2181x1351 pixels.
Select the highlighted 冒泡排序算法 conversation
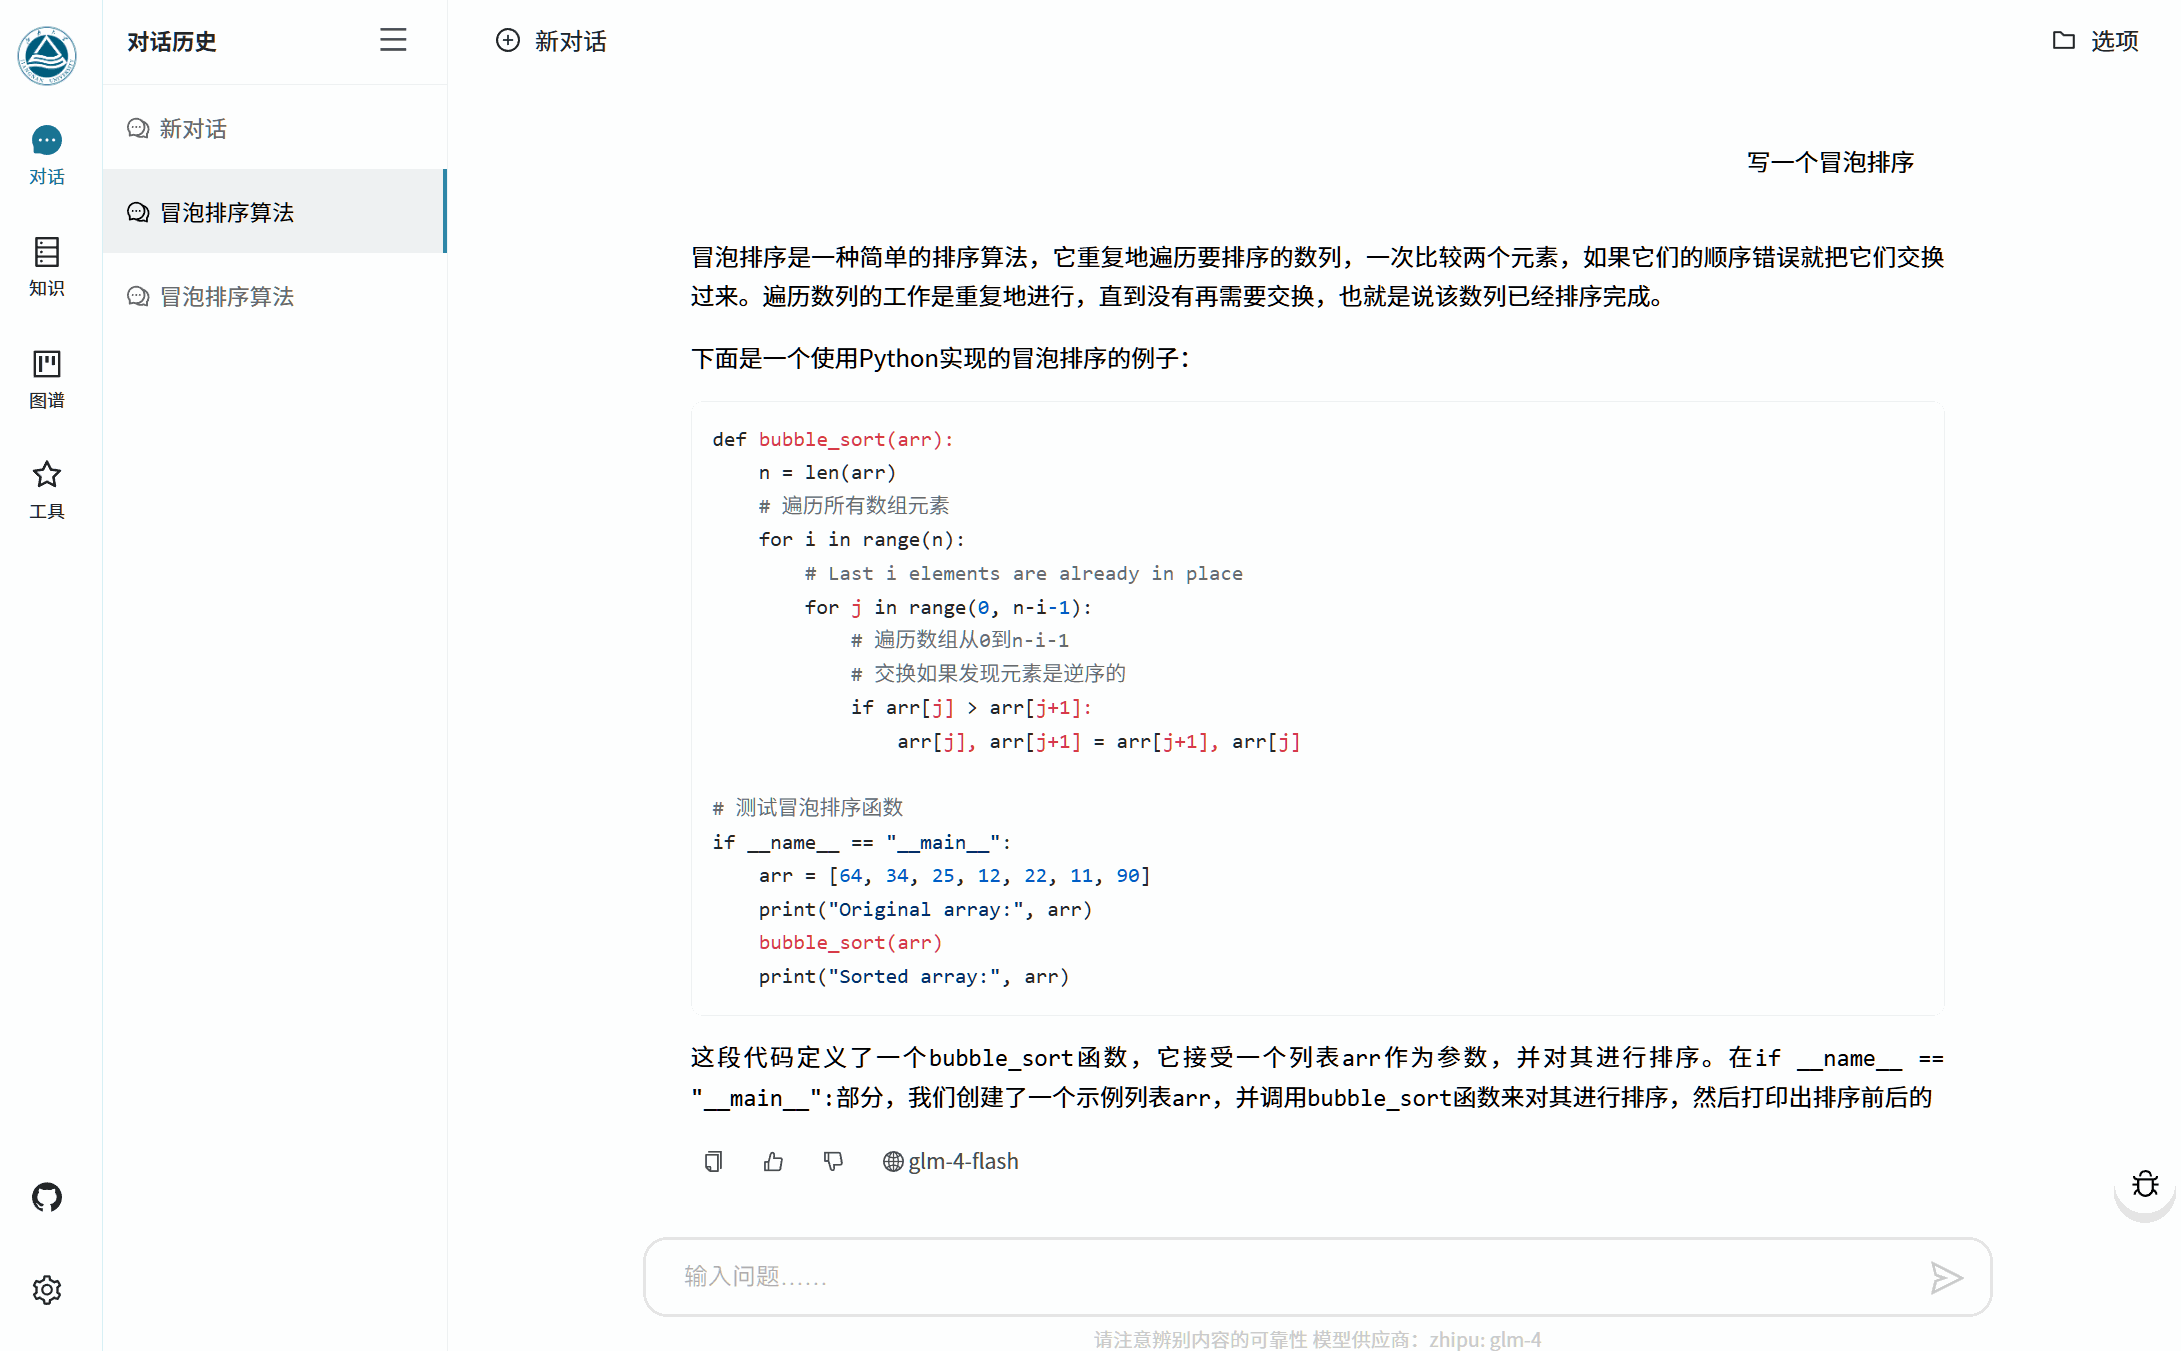(x=227, y=212)
